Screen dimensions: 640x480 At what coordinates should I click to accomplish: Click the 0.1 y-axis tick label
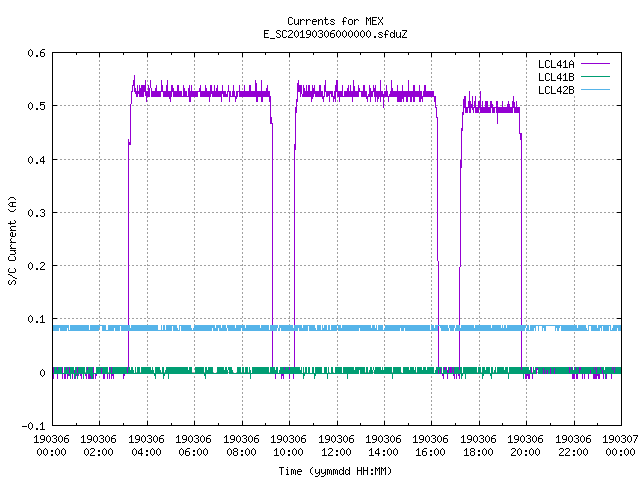(36, 319)
